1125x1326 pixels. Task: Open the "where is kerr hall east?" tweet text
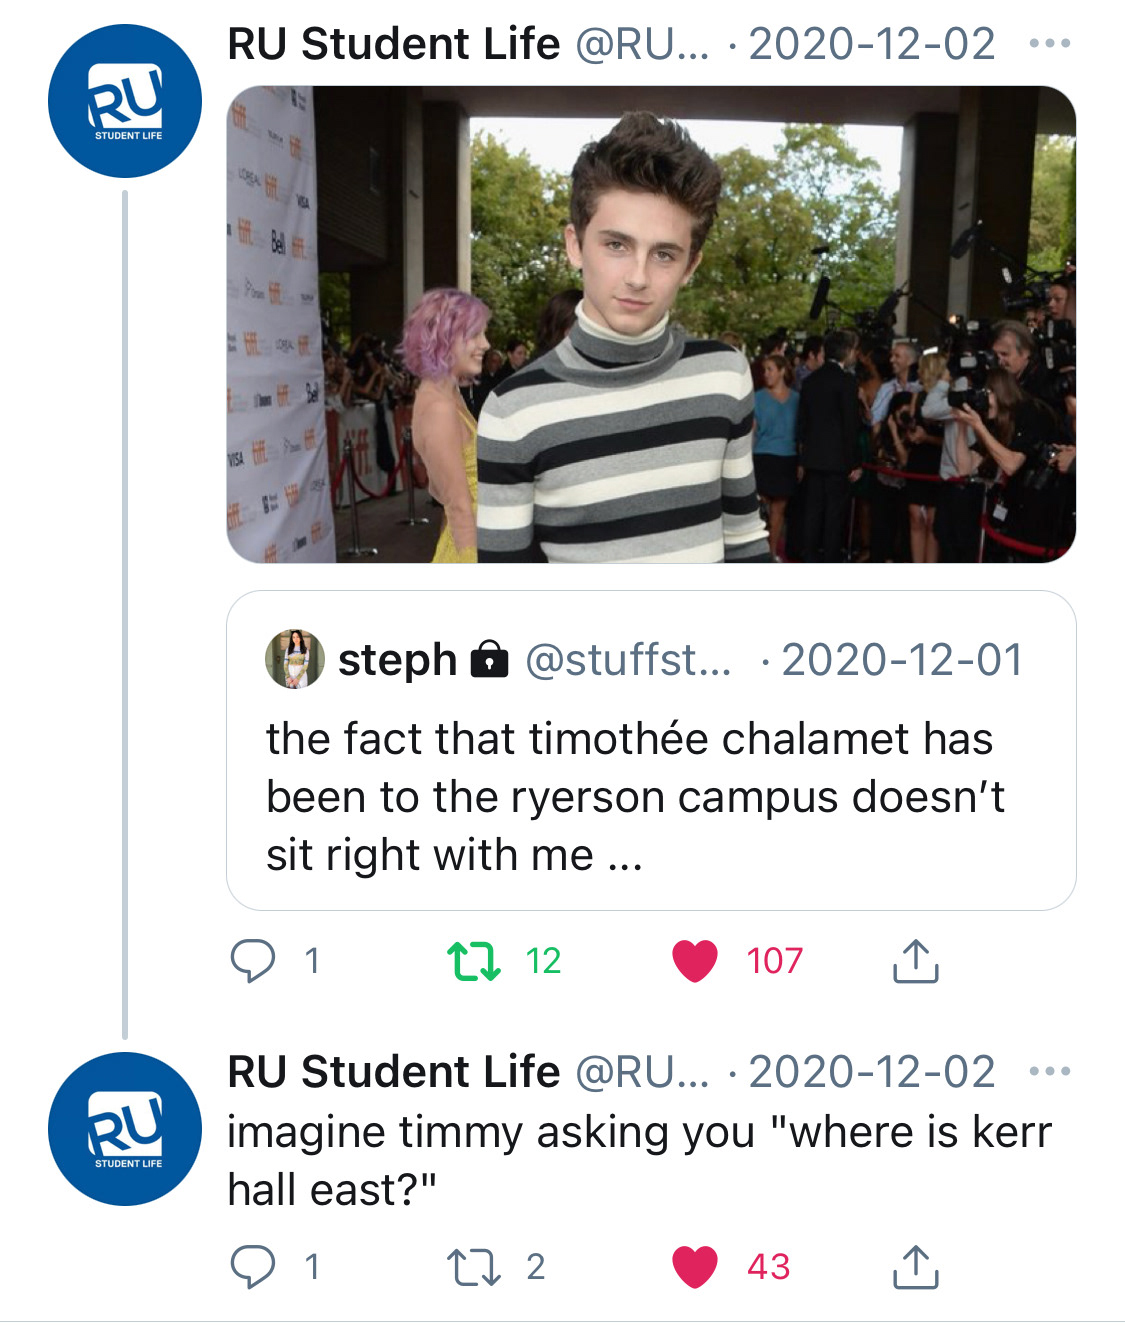(639, 1160)
